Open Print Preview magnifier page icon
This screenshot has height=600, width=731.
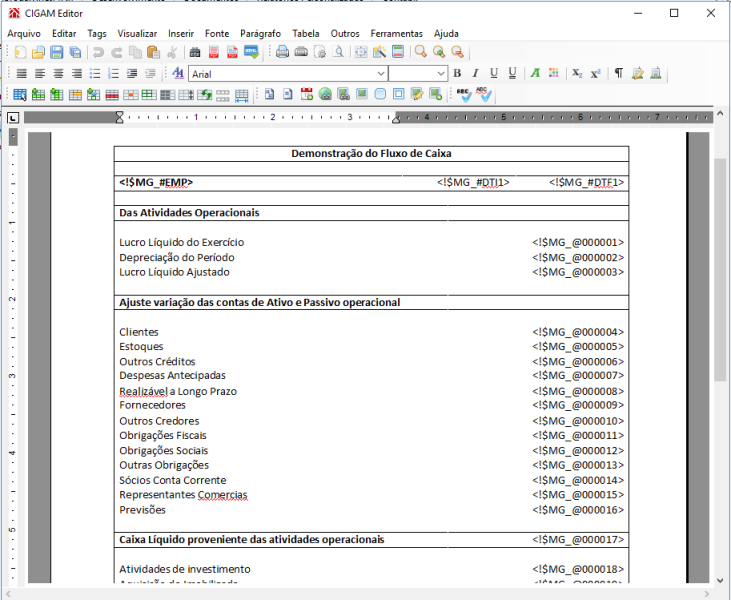click(x=338, y=52)
